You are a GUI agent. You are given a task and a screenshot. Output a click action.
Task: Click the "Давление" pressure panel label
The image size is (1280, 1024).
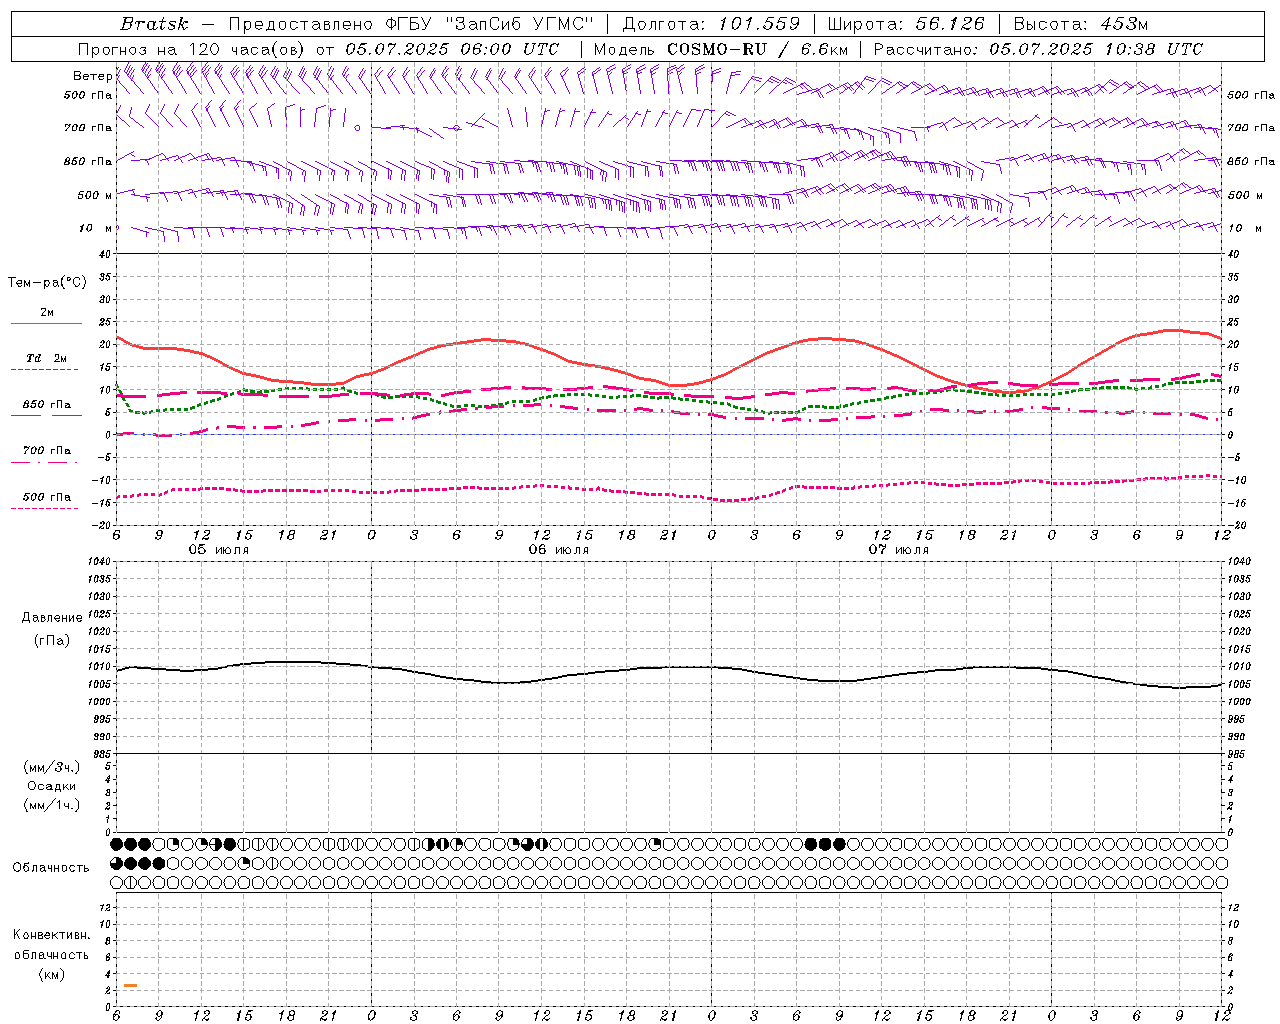tap(52, 618)
